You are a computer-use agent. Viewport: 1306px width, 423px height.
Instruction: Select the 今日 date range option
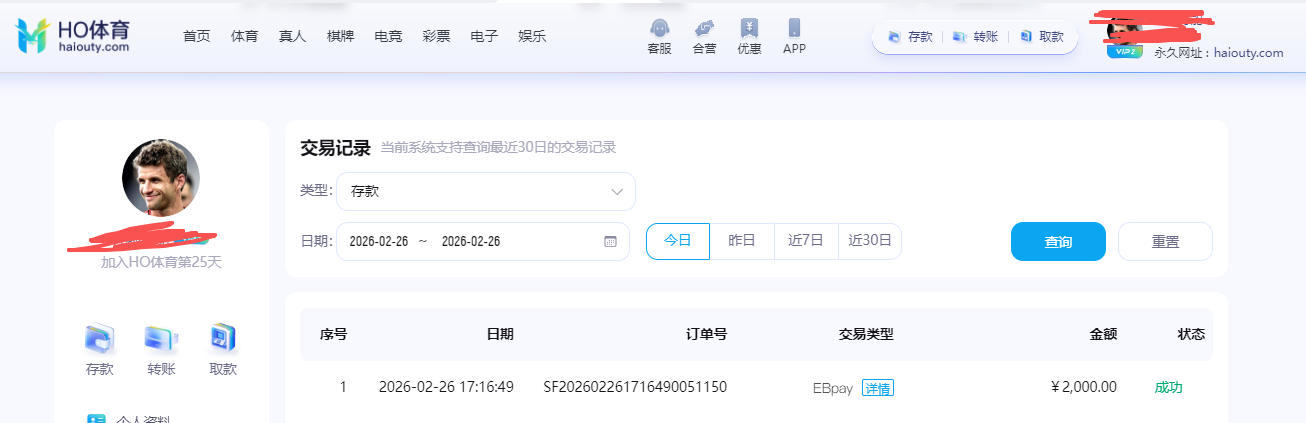click(678, 241)
